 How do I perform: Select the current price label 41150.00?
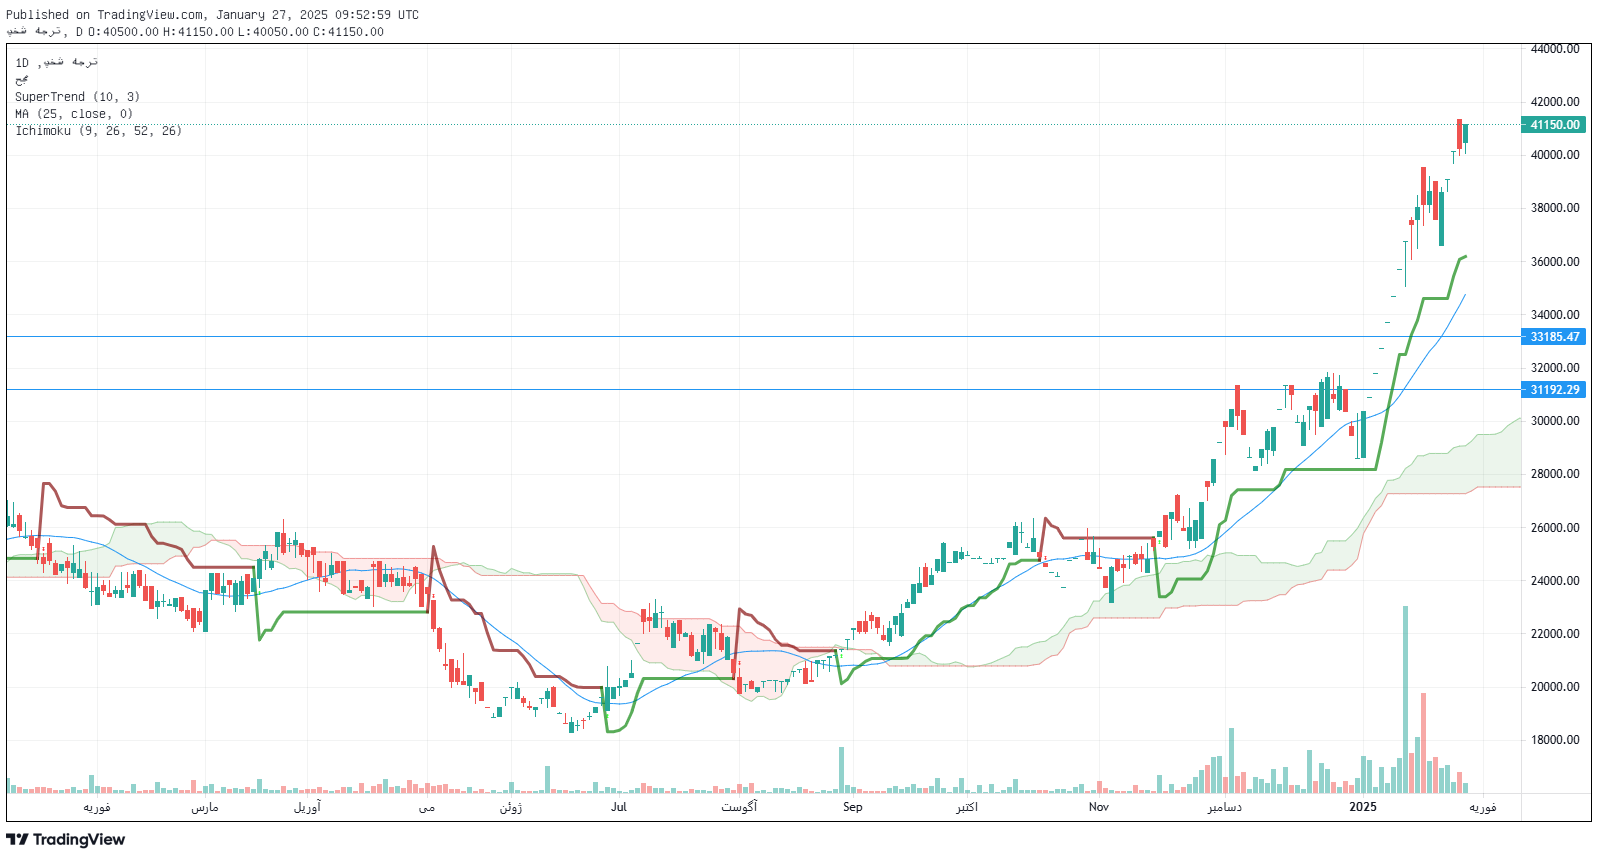point(1553,125)
